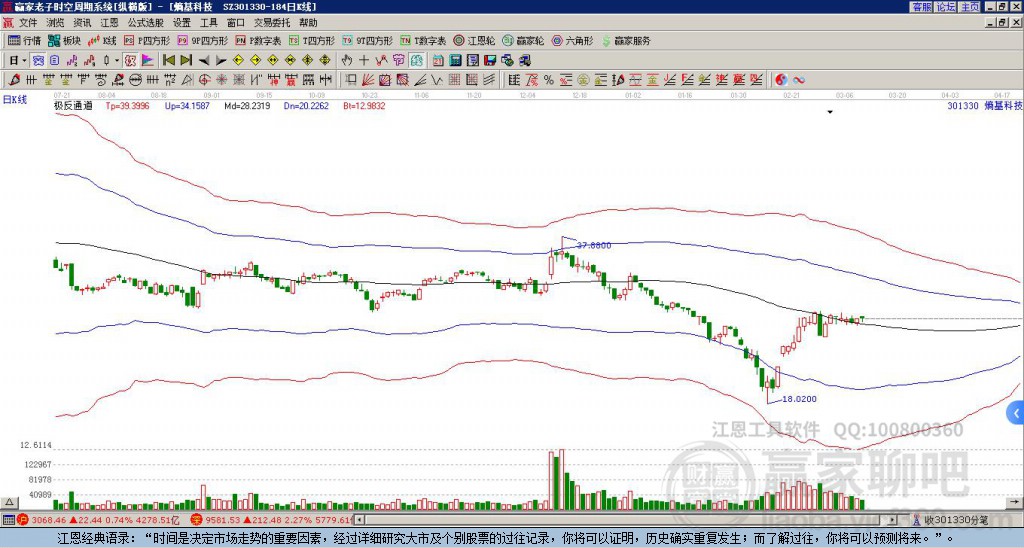This screenshot has height=548, width=1024.
Task: Open the calendar icon in toolbar
Action: click(x=438, y=61)
